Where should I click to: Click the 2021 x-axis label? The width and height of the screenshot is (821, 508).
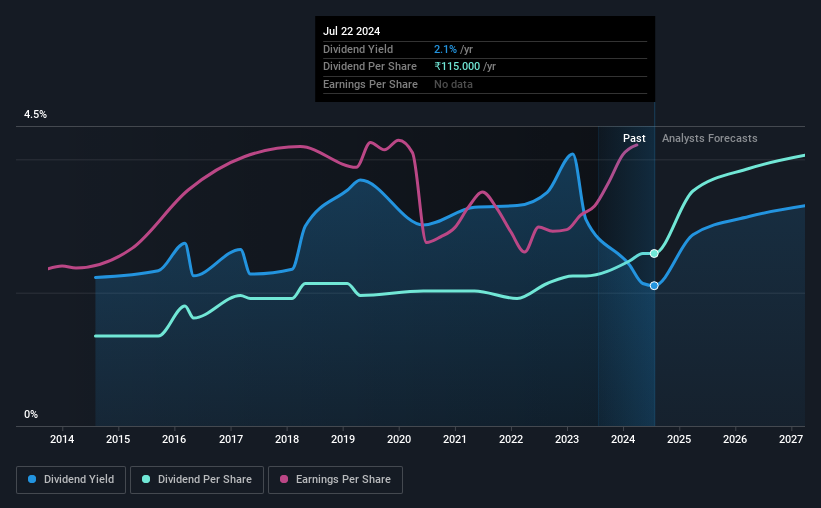click(x=454, y=439)
